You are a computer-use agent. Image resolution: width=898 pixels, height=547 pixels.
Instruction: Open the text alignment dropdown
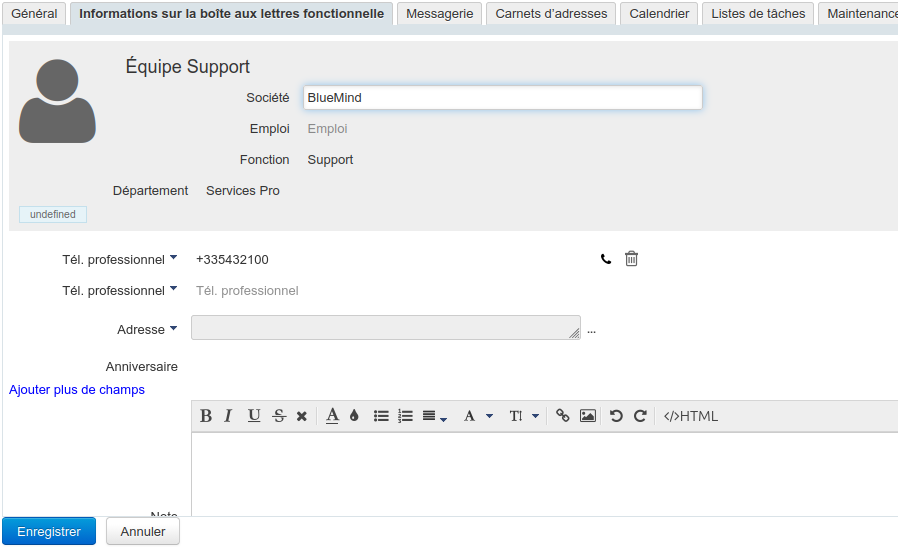coord(434,416)
